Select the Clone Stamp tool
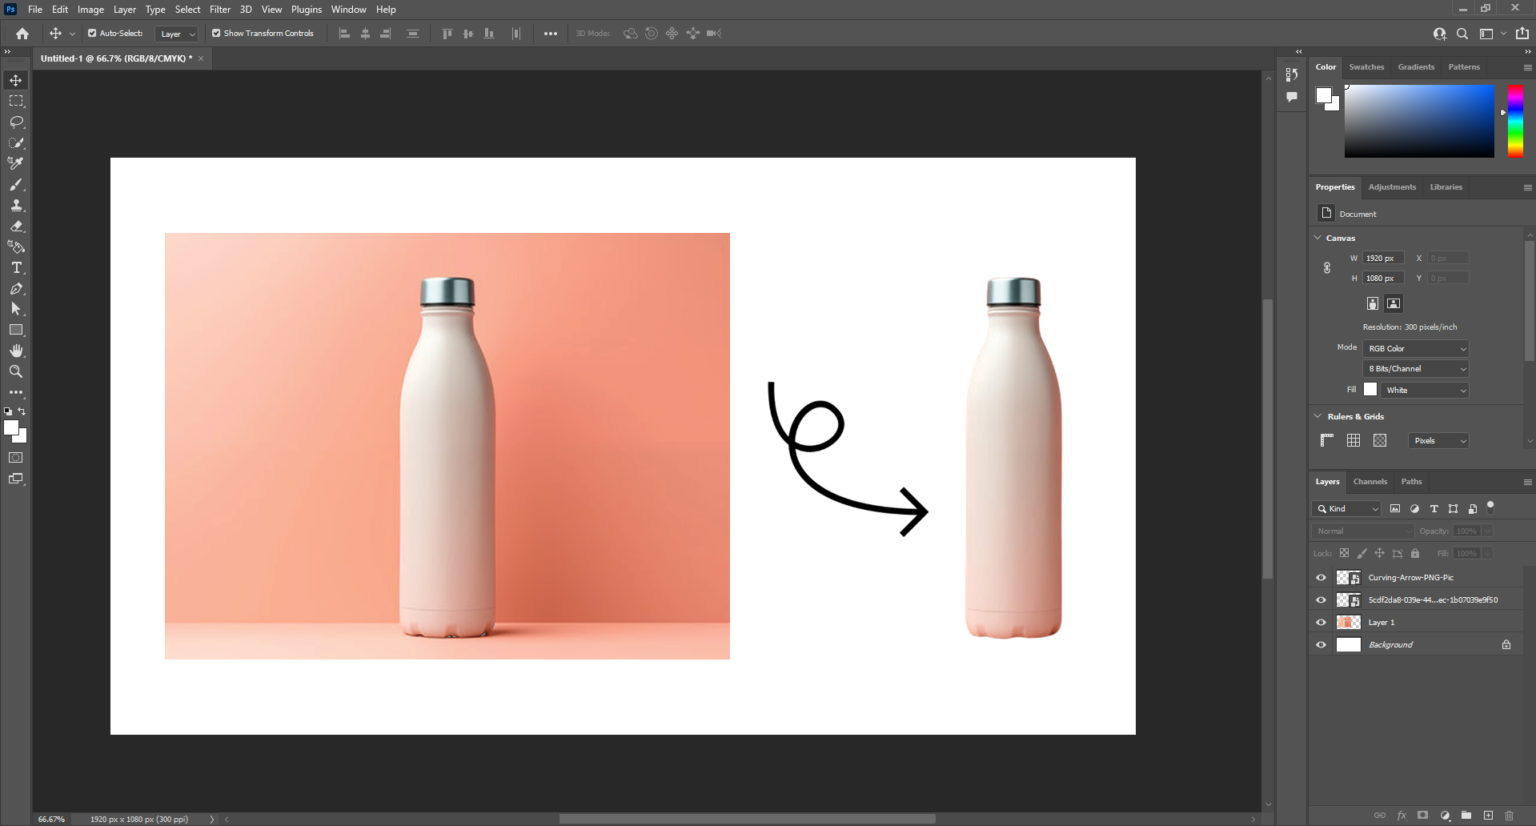Image resolution: width=1536 pixels, height=826 pixels. (15, 205)
